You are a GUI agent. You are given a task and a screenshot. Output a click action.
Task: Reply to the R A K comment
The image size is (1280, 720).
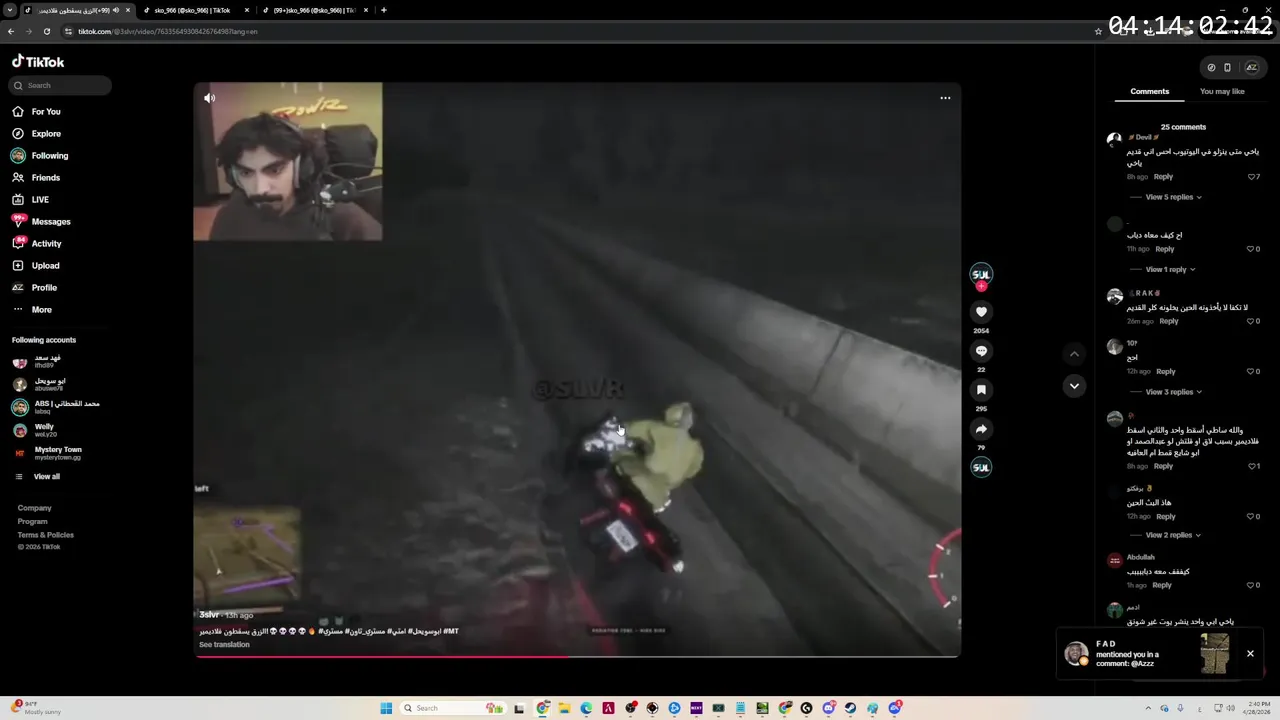(x=1169, y=321)
